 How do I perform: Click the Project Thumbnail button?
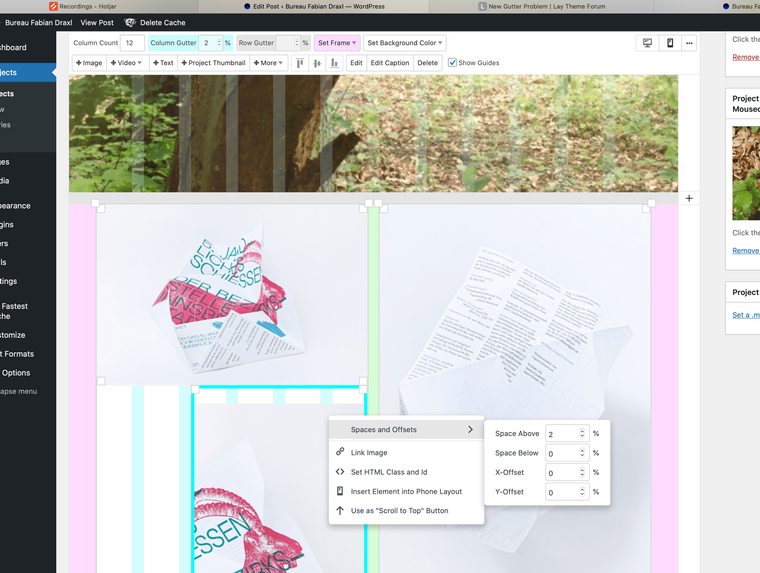[213, 63]
